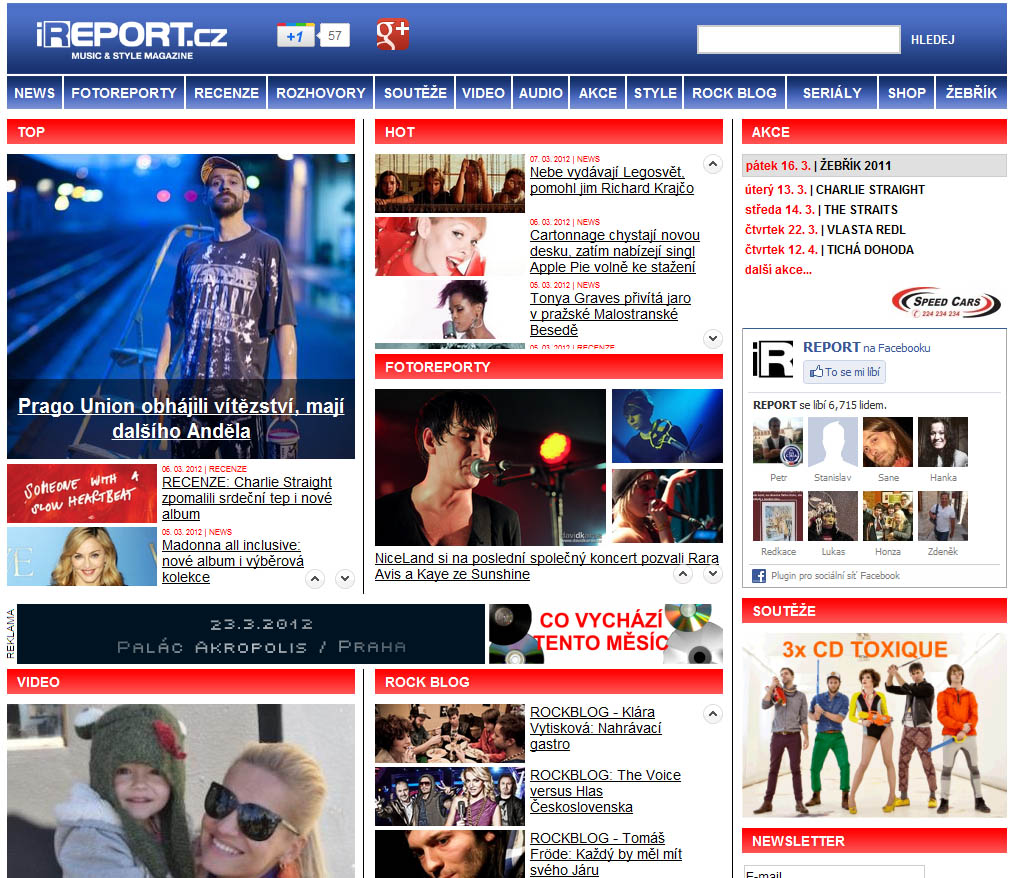Click Co vychází tento měsíc banner
The height and width of the screenshot is (878, 1013).
(x=606, y=634)
